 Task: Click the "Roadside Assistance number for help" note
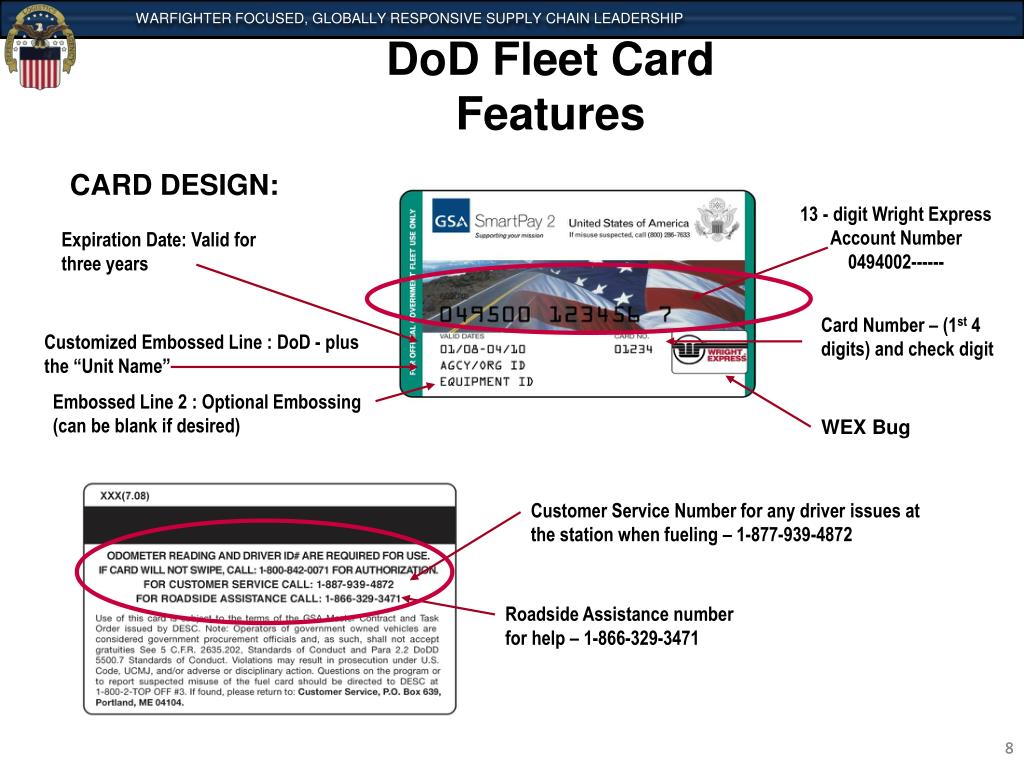pyautogui.click(x=619, y=626)
